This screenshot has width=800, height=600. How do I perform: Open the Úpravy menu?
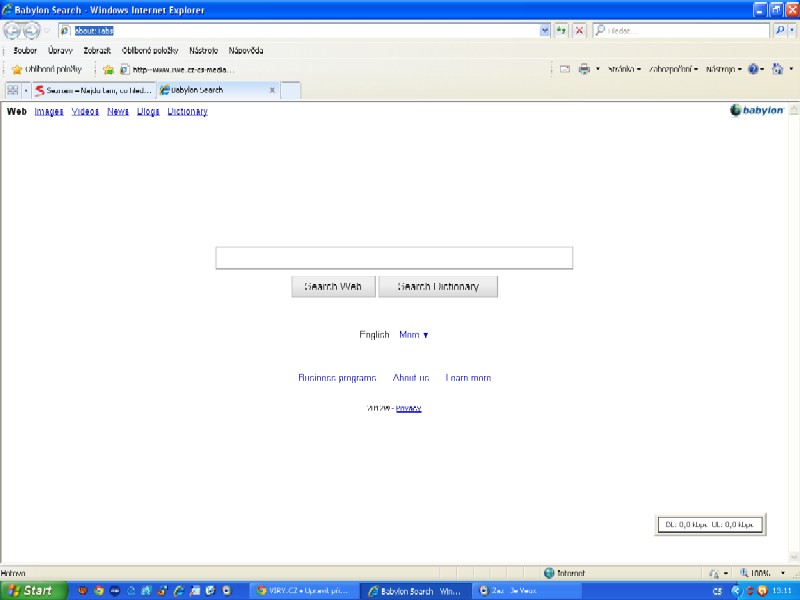click(60, 51)
